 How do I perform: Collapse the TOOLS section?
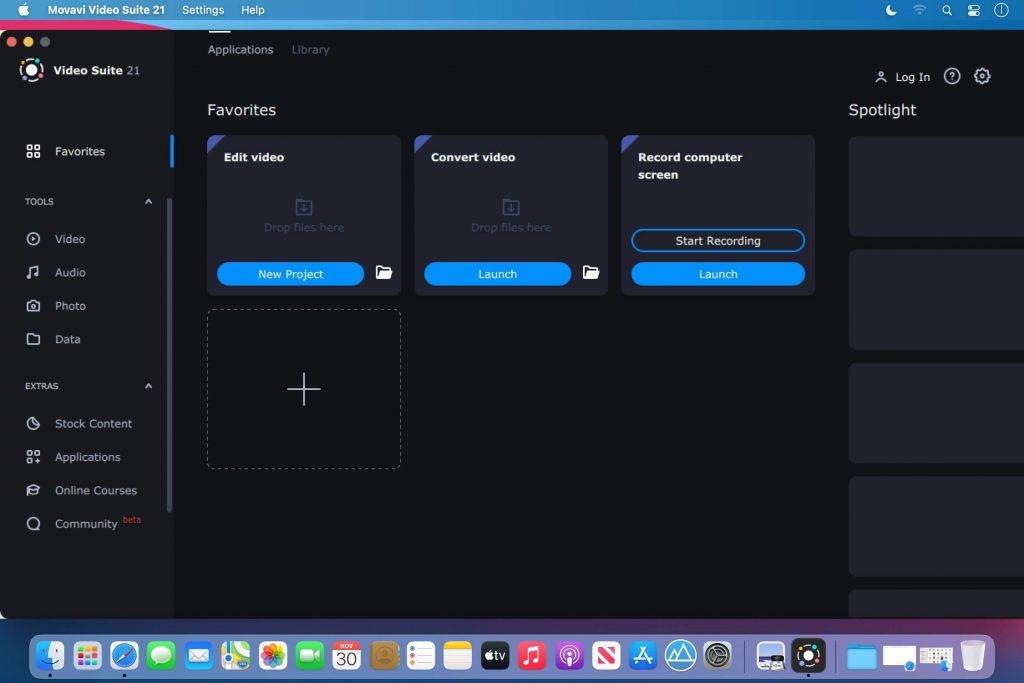[148, 201]
